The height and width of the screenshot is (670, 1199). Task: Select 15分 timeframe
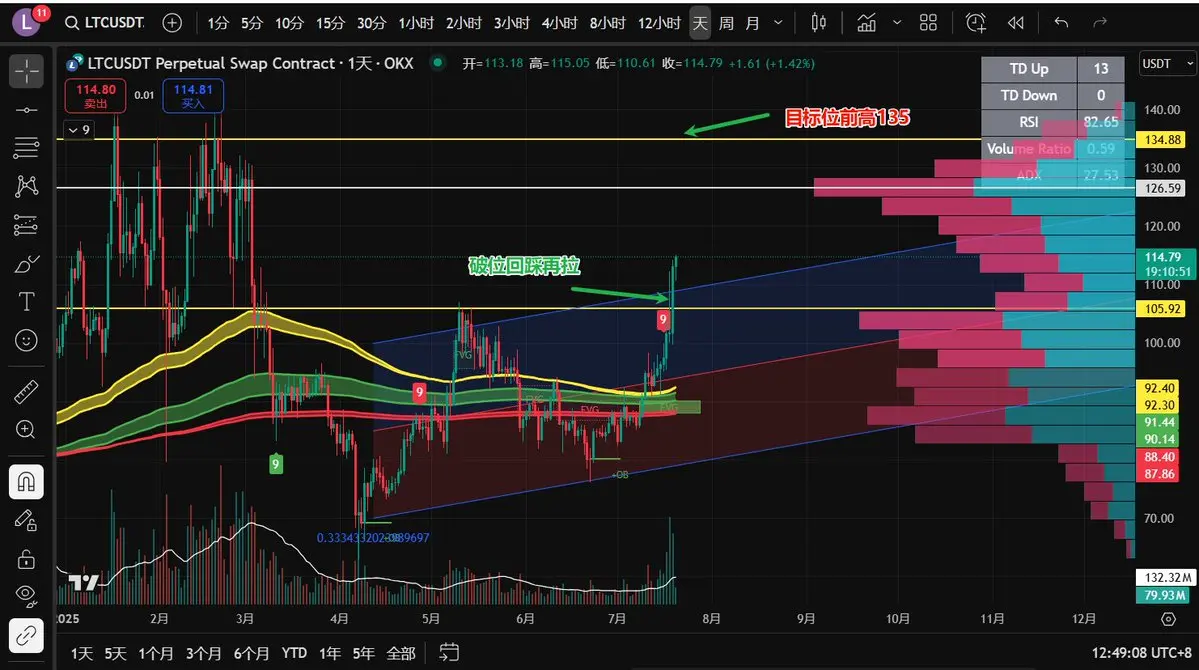pyautogui.click(x=330, y=23)
